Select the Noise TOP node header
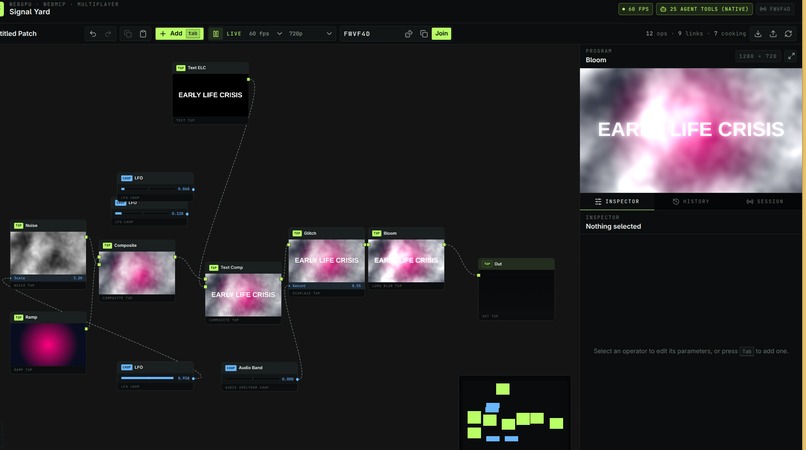Image resolution: width=806 pixels, height=450 pixels. point(48,226)
